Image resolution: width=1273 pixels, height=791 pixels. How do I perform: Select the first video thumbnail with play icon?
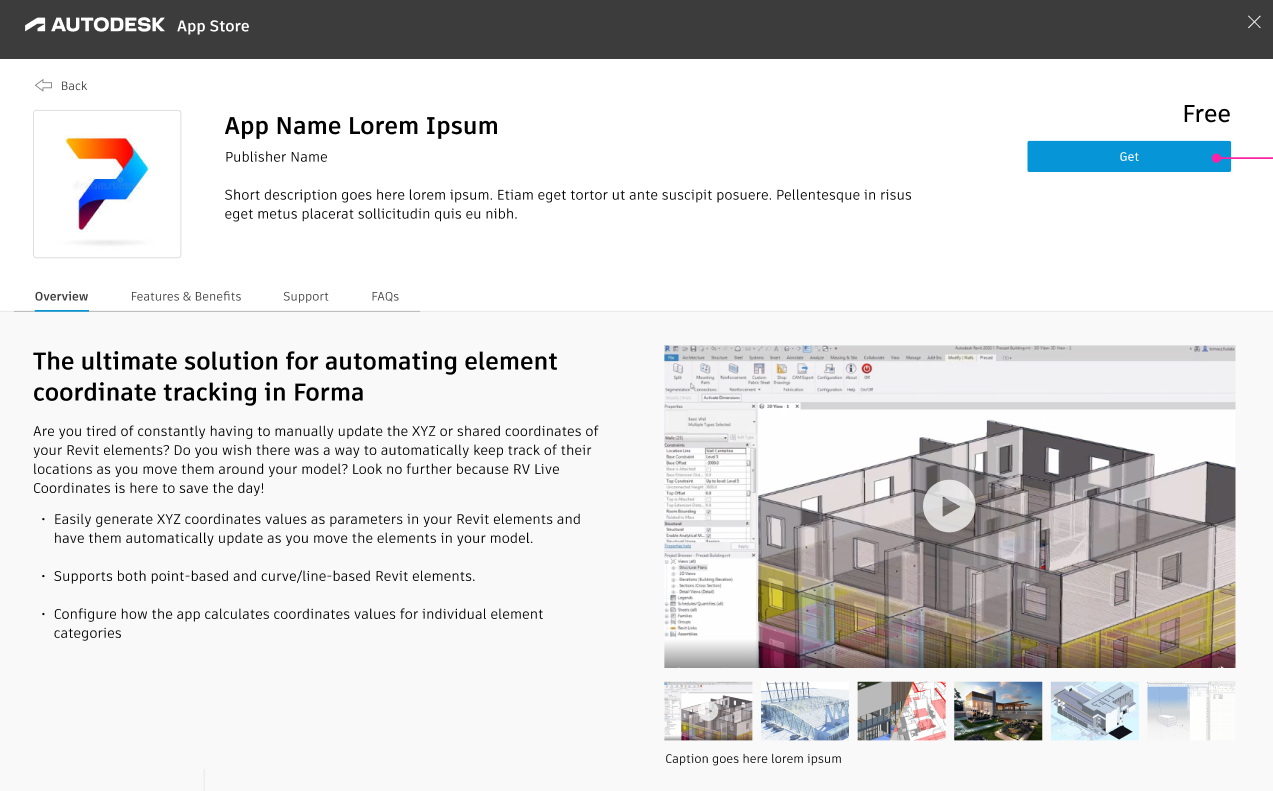click(708, 711)
